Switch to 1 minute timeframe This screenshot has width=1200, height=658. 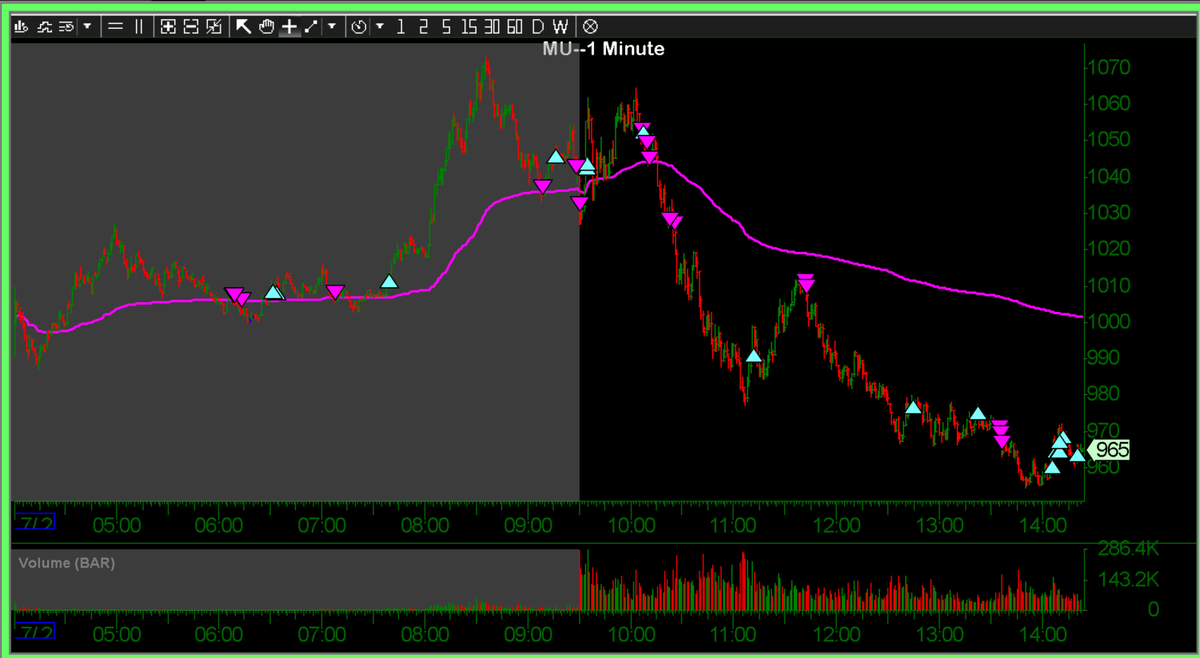point(401,27)
